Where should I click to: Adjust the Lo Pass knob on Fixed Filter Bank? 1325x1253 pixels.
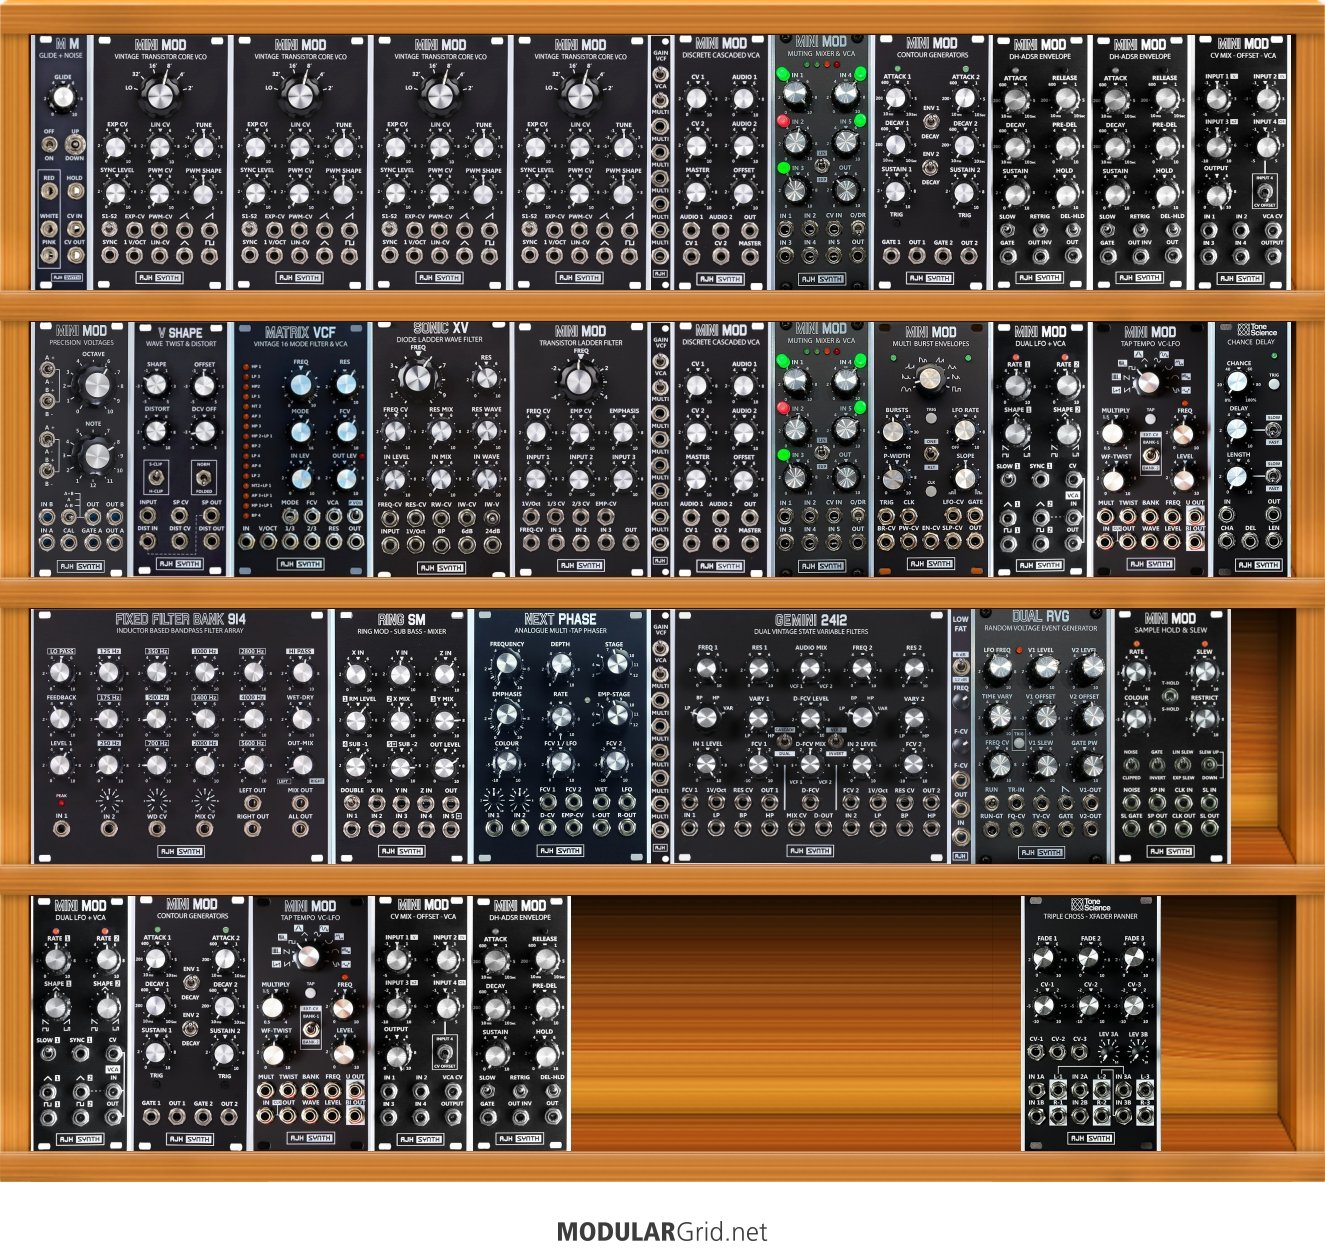click(60, 673)
